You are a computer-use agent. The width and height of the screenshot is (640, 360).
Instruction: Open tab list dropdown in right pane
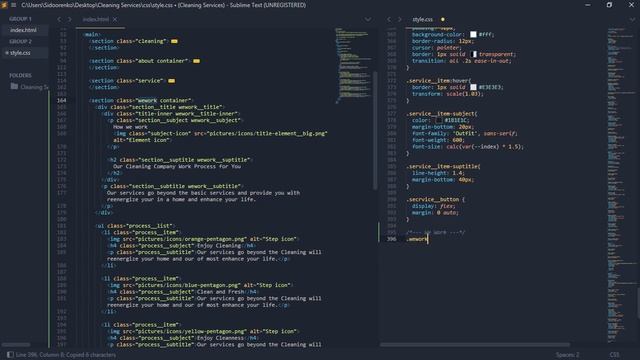[632, 19]
